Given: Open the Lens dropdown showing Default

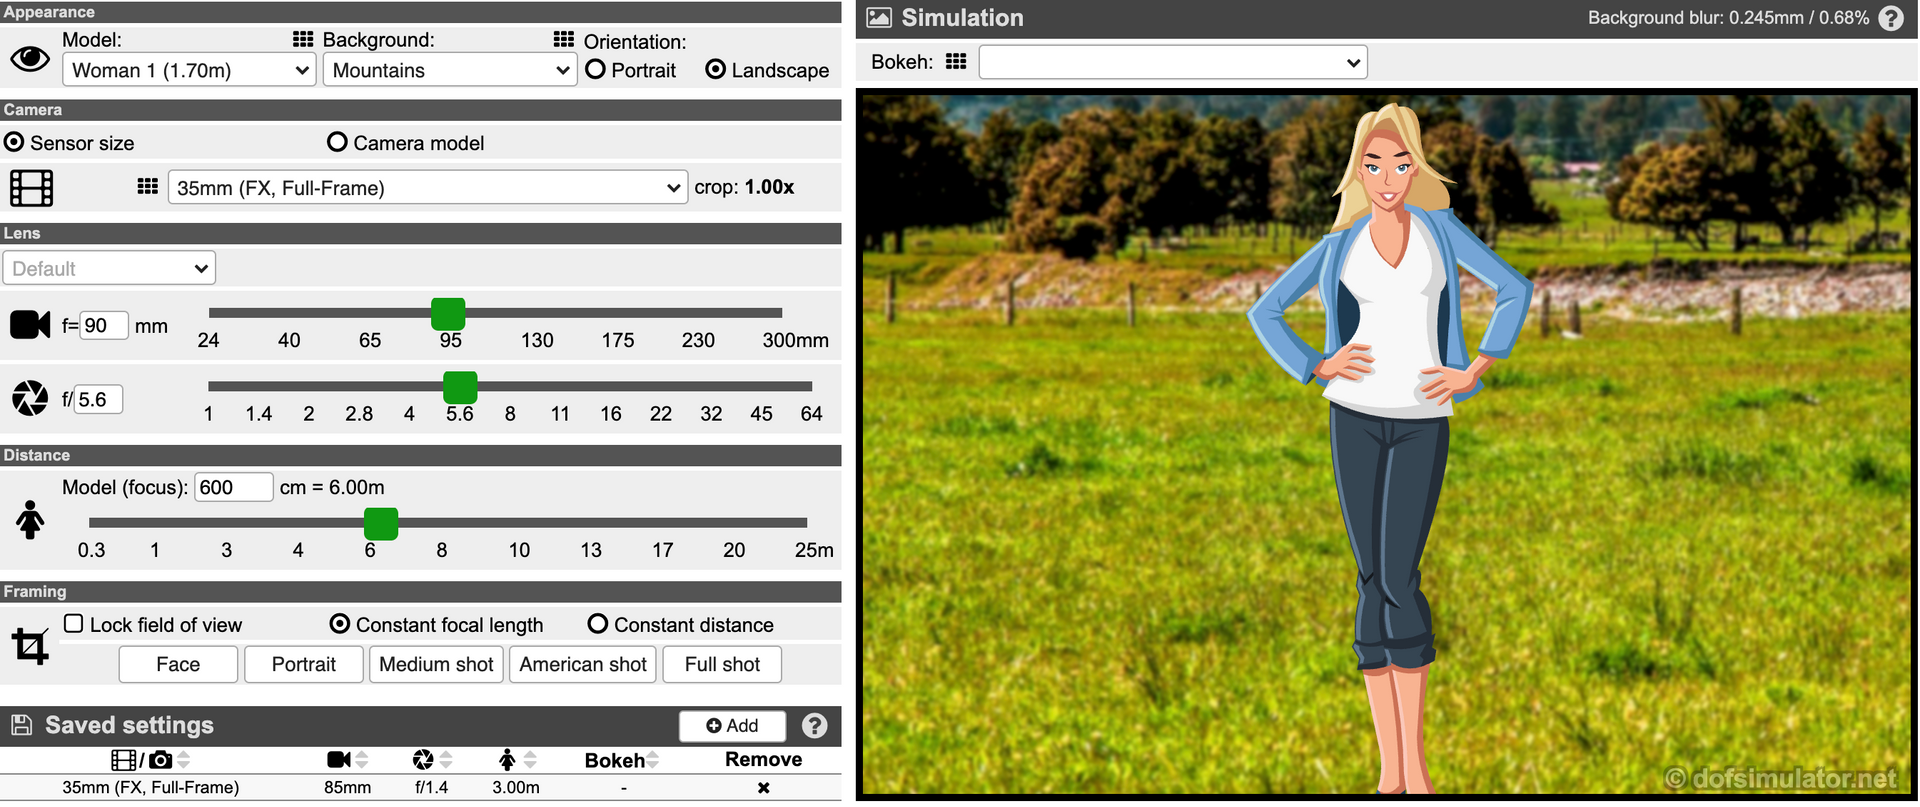Looking at the screenshot, I should click(x=109, y=268).
